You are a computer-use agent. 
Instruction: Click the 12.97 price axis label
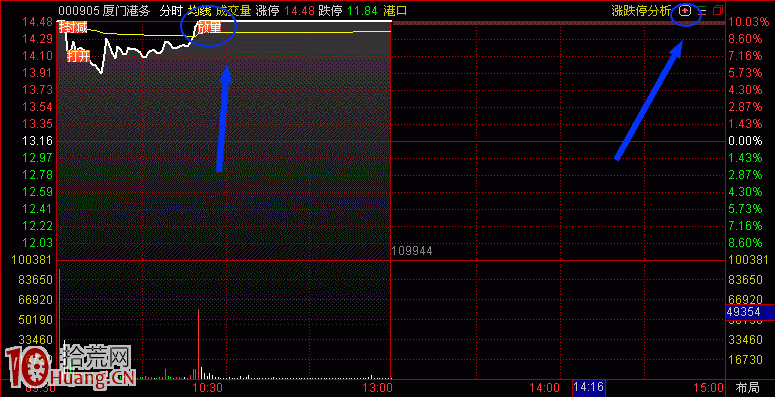(39, 158)
